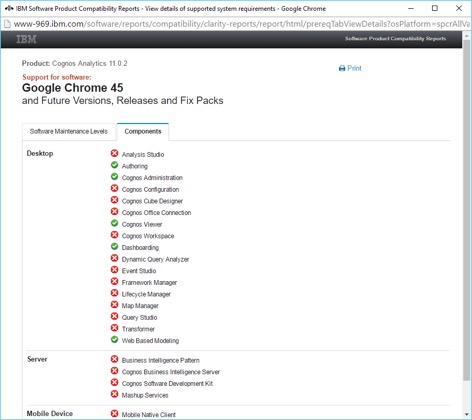
Task: Click green check icon beside Web Based Modeling
Action: pyautogui.click(x=114, y=340)
